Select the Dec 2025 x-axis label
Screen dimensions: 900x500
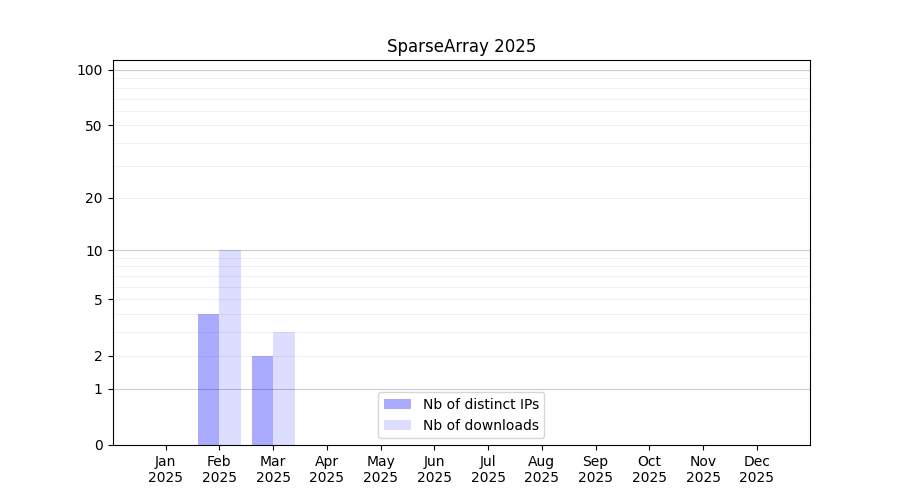click(x=757, y=469)
